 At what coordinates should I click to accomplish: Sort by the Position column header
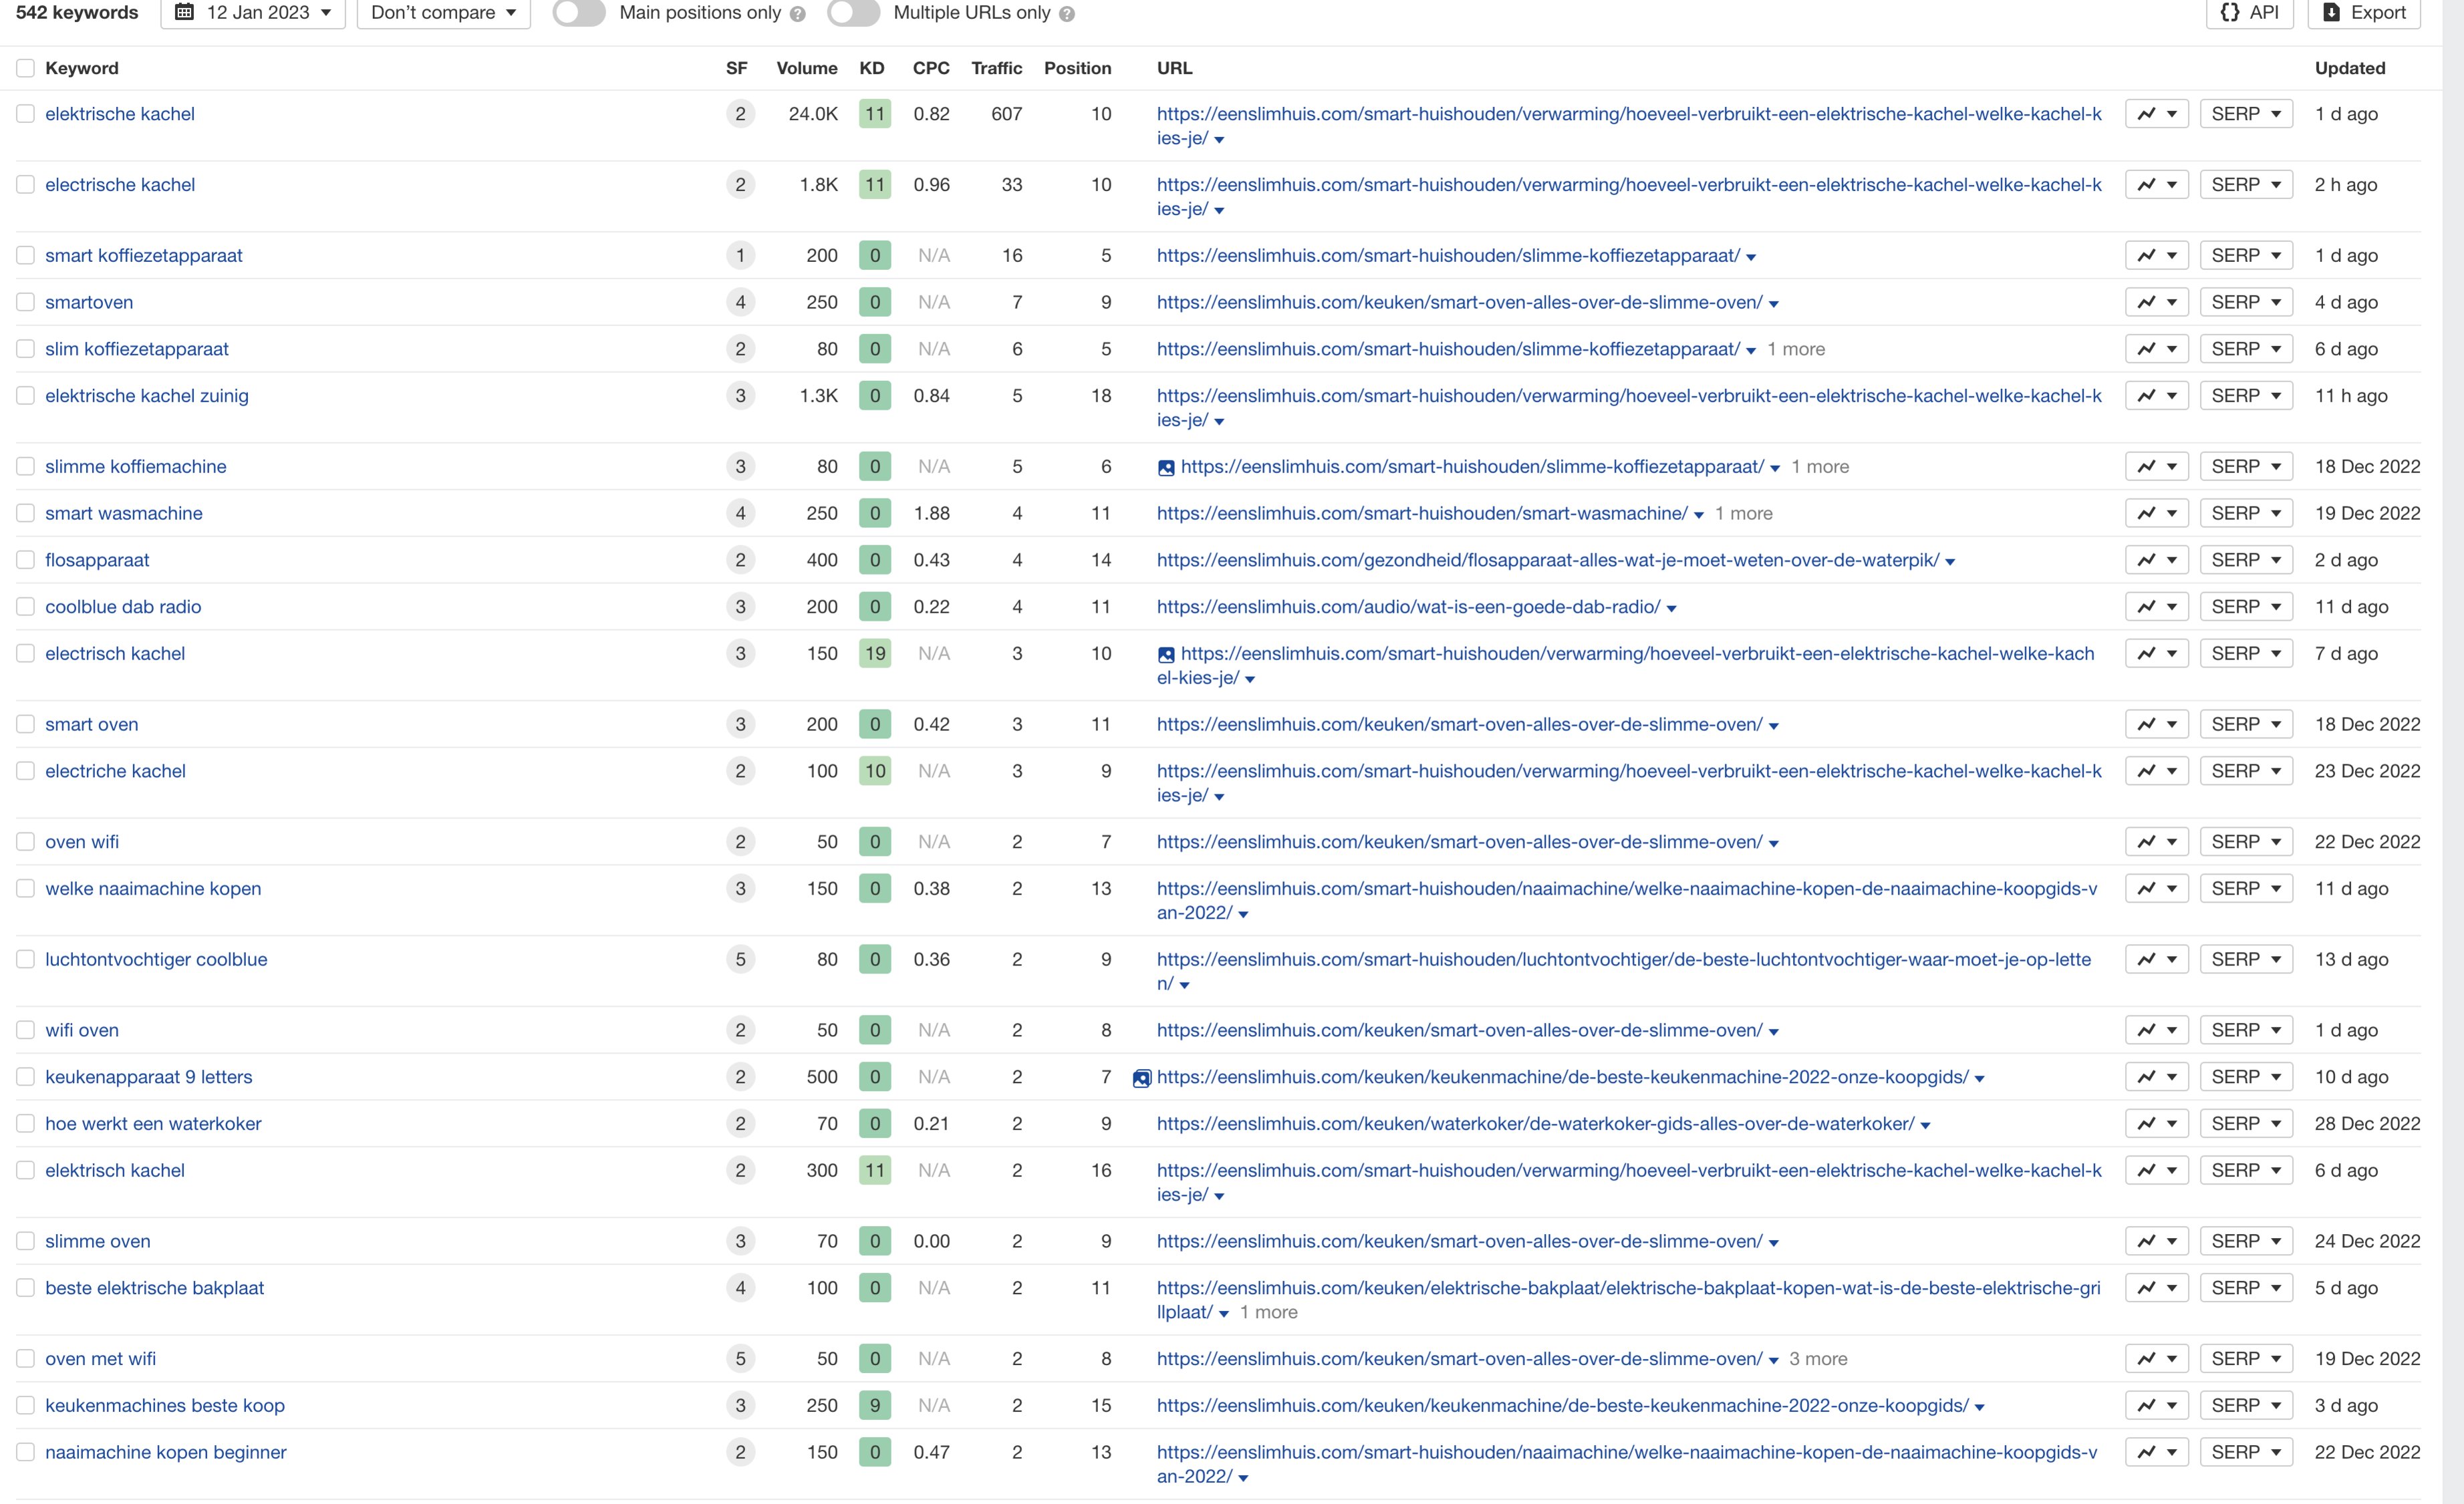1077,68
